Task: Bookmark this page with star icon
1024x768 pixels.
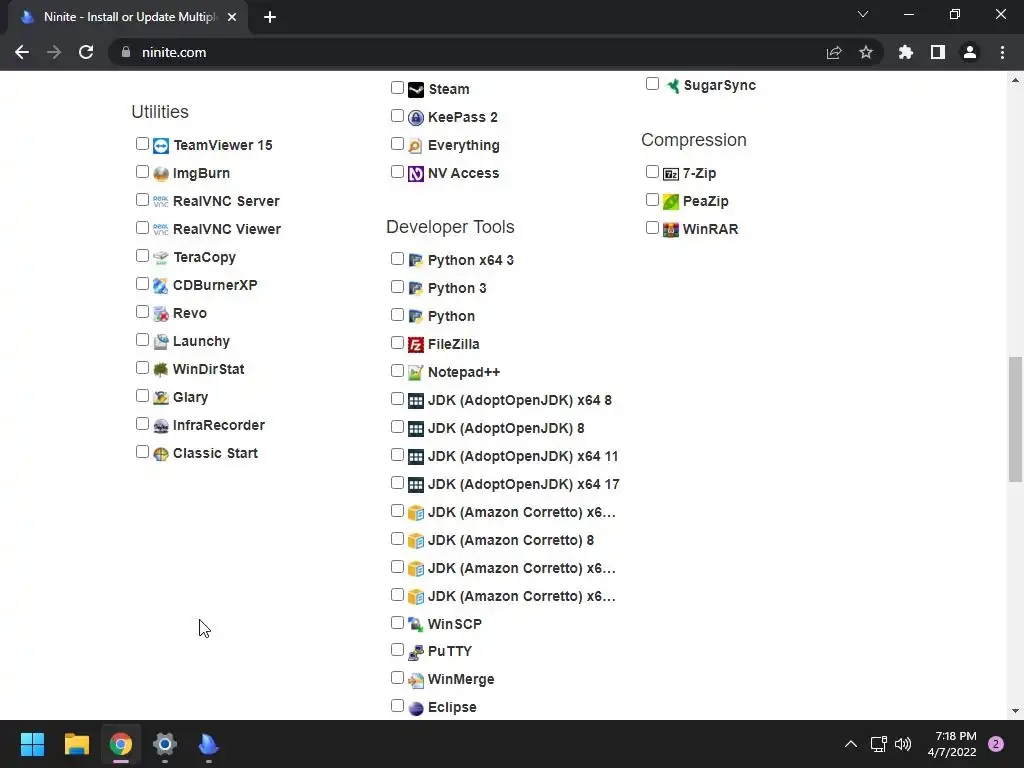Action: click(866, 52)
